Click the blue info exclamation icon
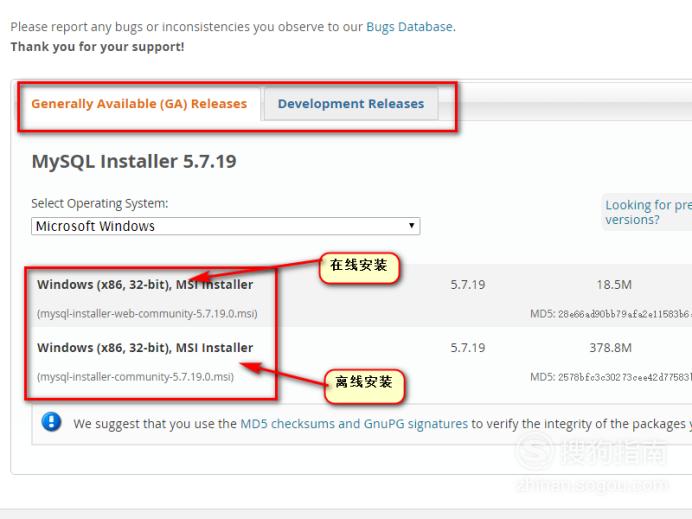The height and width of the screenshot is (519, 692). click(x=51, y=421)
